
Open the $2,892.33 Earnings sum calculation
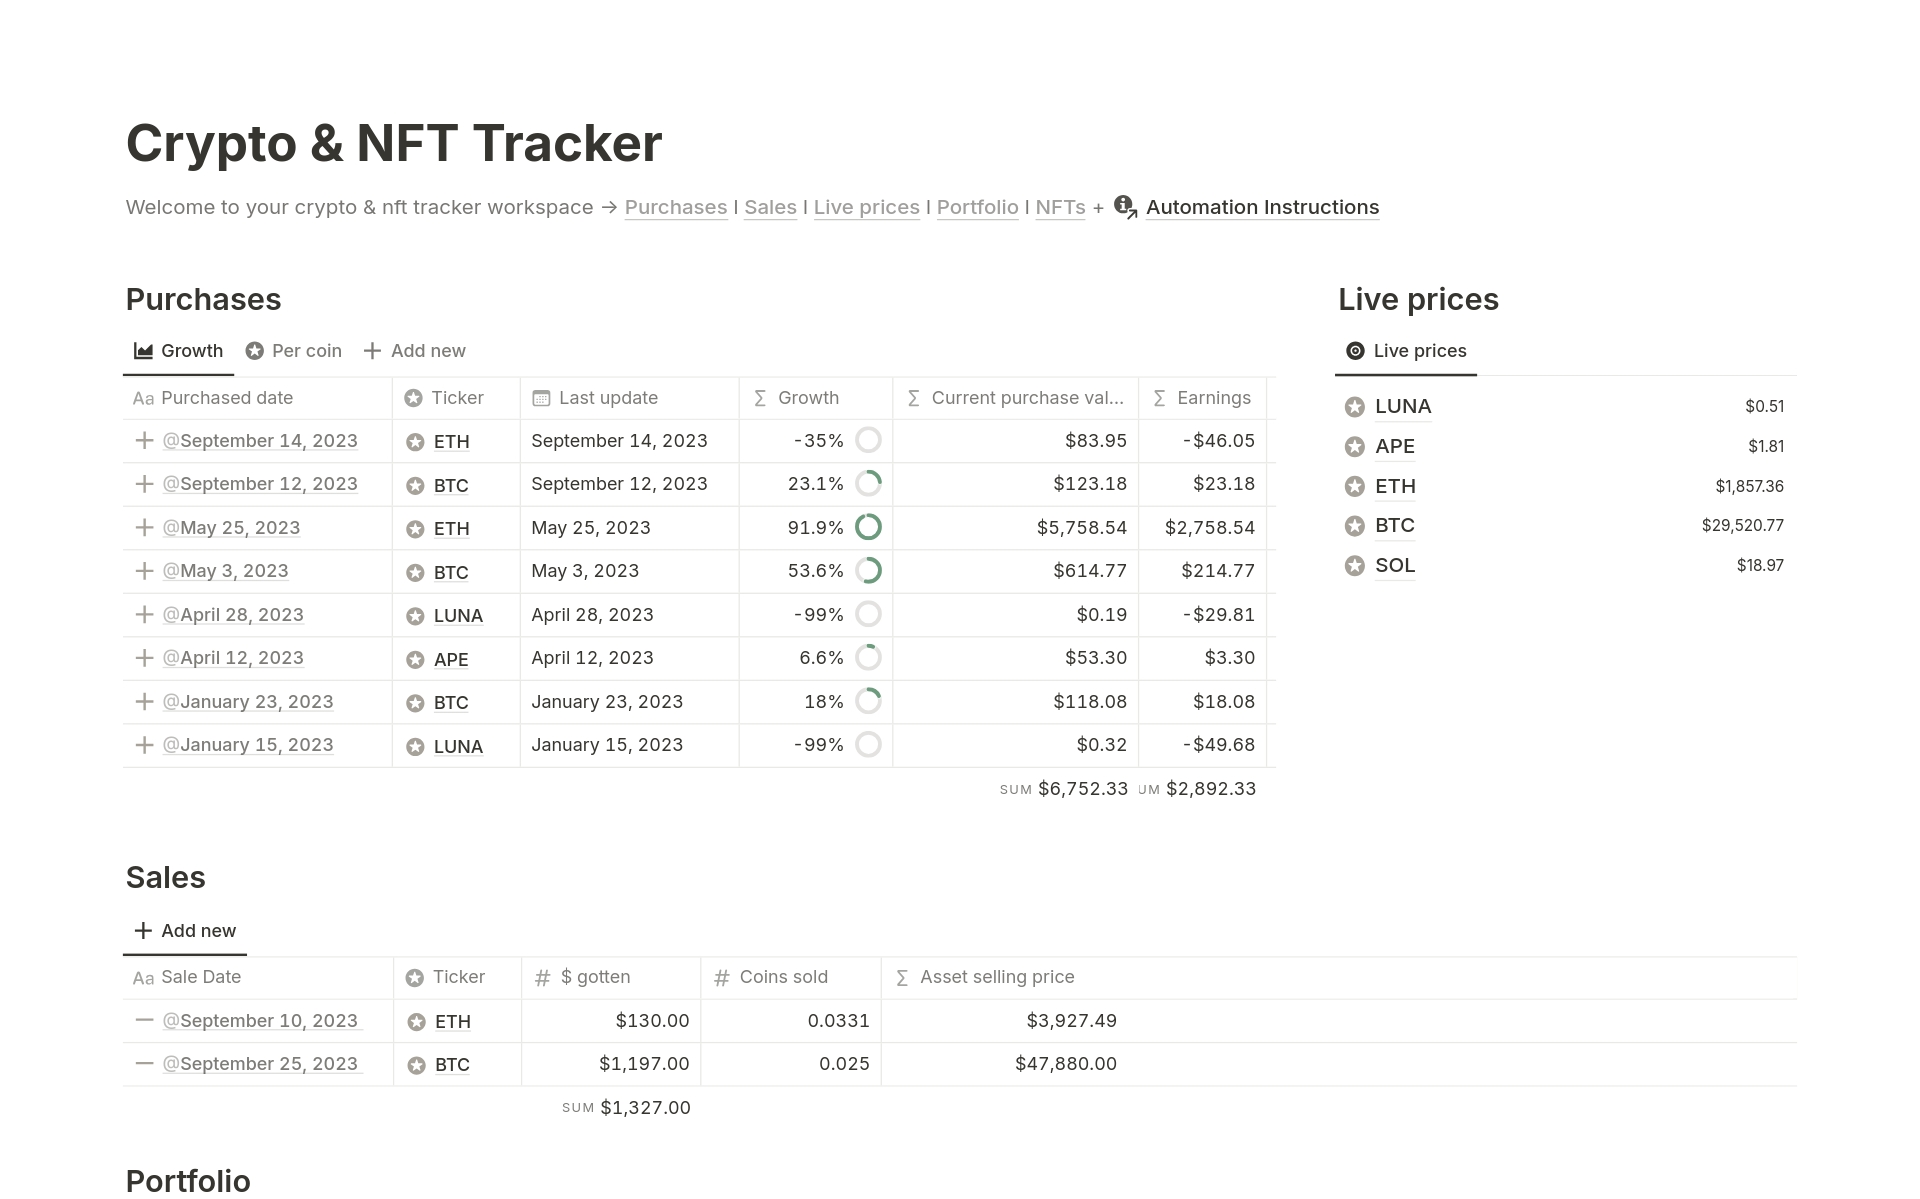(x=1211, y=788)
